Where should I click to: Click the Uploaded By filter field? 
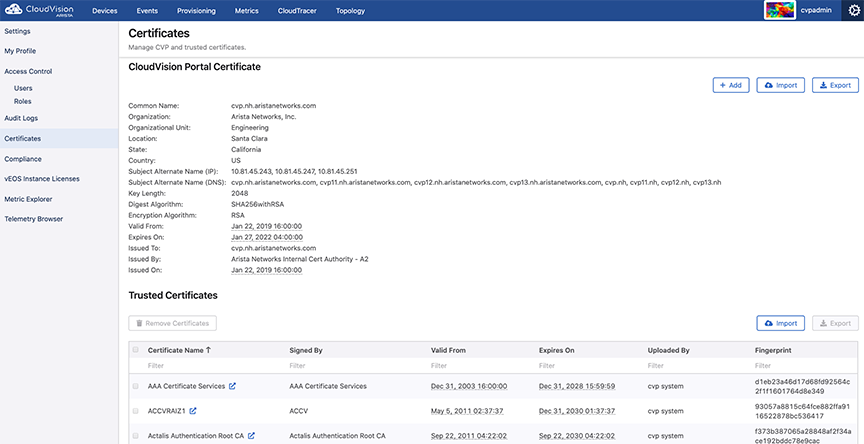[x=698, y=366]
